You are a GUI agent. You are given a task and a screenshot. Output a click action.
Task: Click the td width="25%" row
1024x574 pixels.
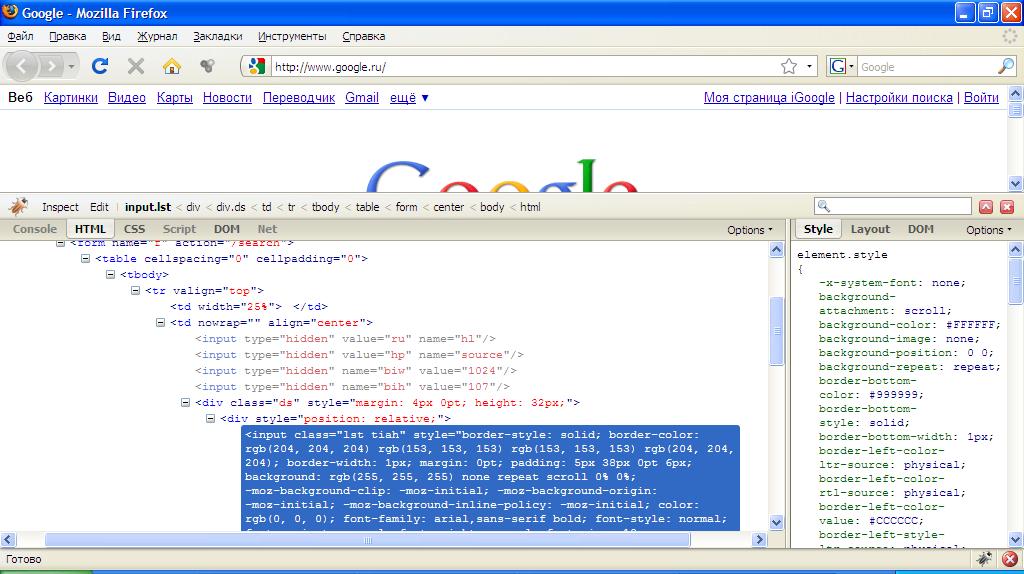(x=249, y=306)
